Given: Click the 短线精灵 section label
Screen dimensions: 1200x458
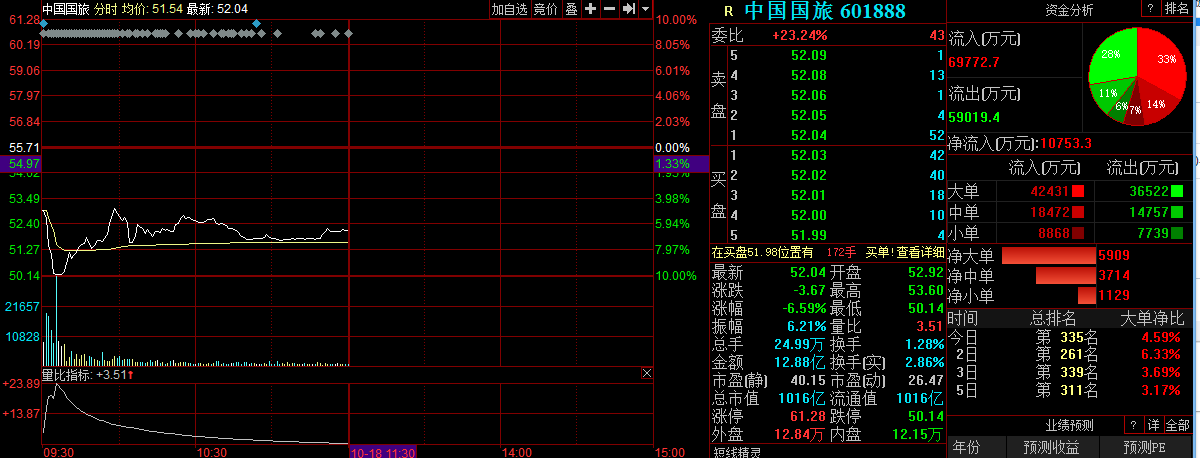Looking at the screenshot, I should point(736,452).
